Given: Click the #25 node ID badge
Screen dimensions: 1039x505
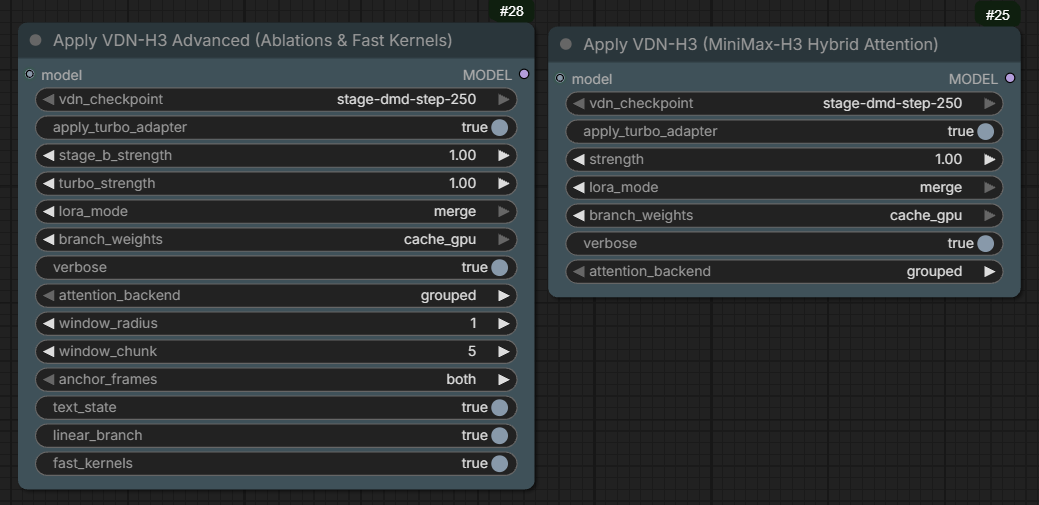Looking at the screenshot, I should tap(997, 15).
